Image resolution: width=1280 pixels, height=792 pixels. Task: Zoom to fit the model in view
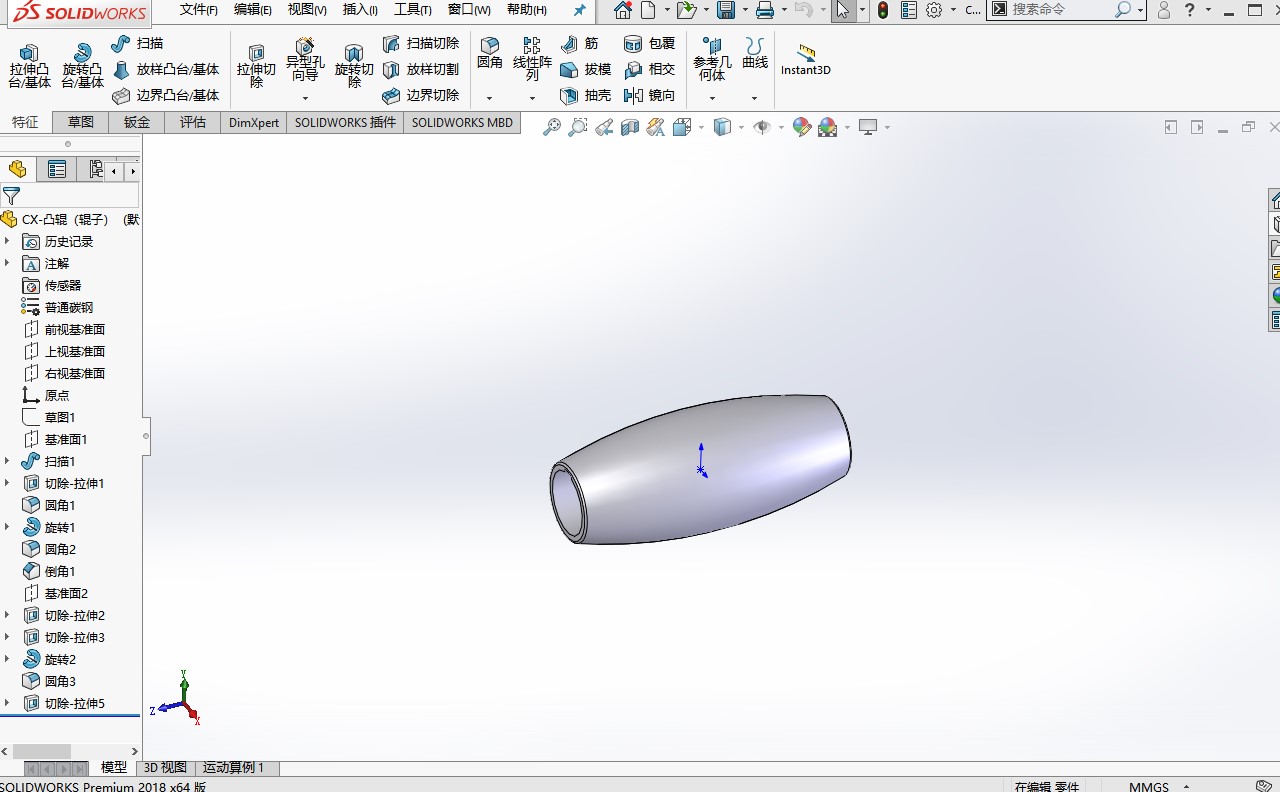551,127
